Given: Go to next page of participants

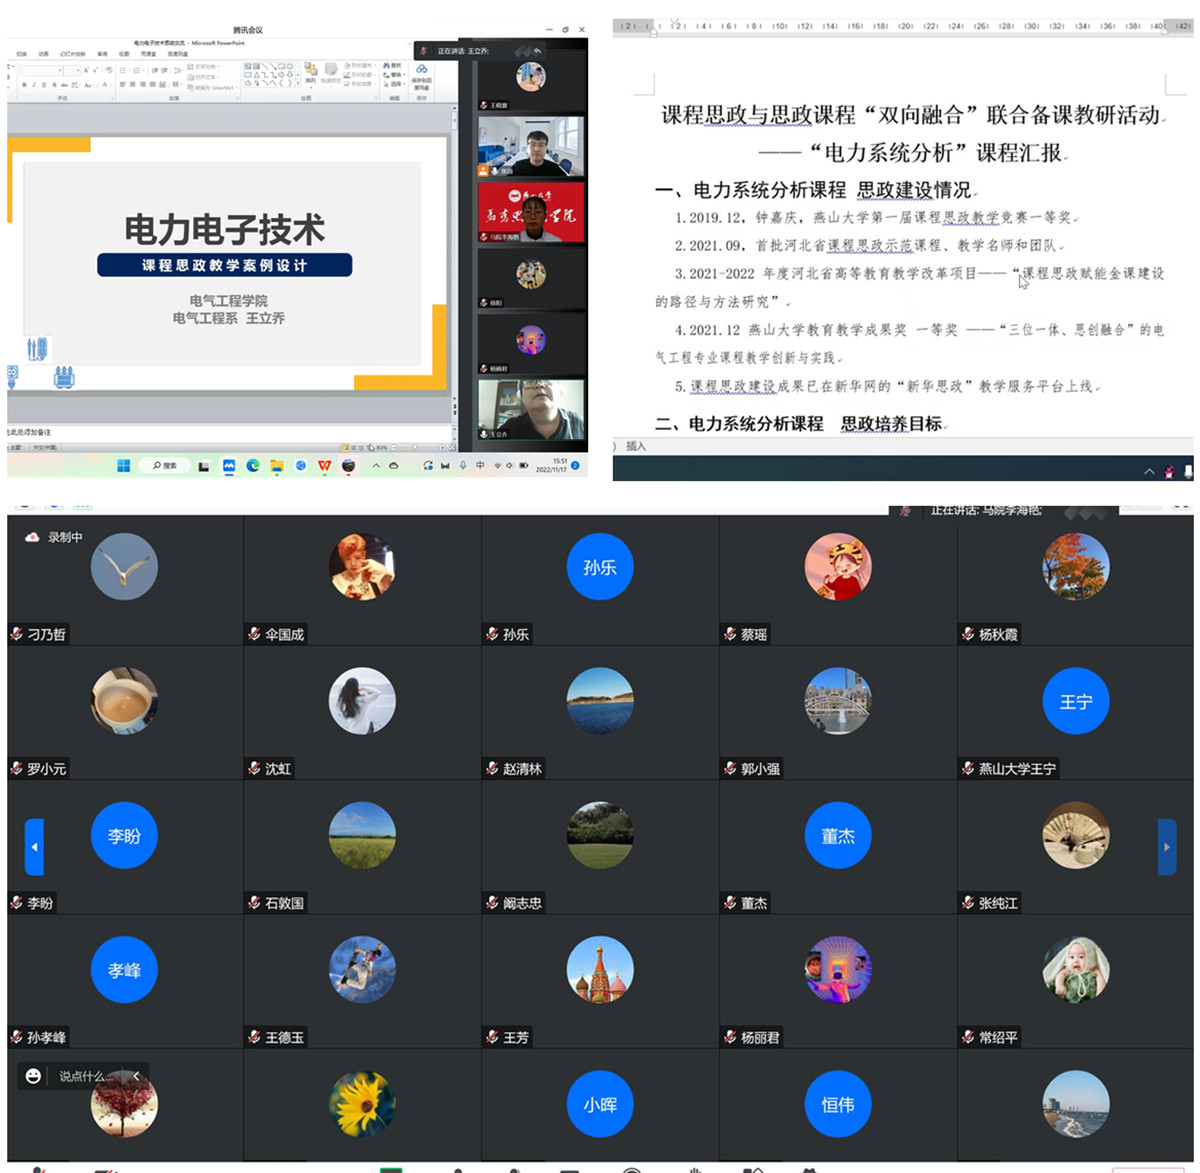Looking at the screenshot, I should (1166, 847).
